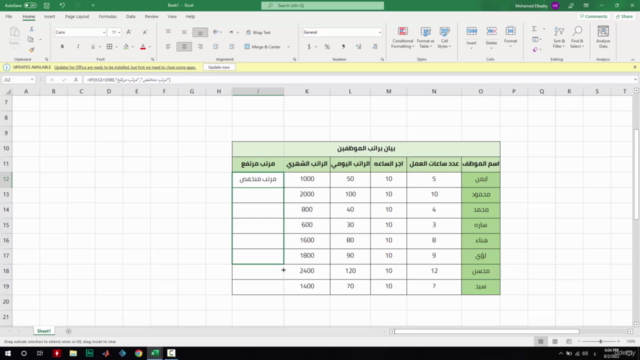
Task: Click the Insert cells icon
Action: (471, 32)
